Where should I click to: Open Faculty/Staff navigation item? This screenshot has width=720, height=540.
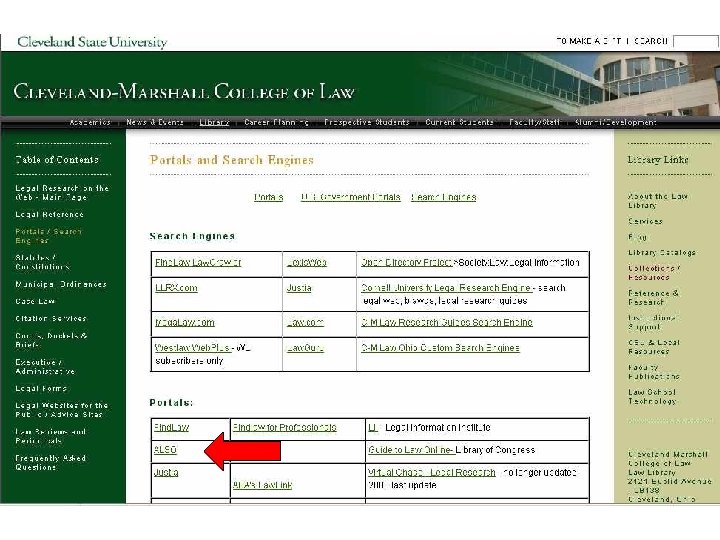(x=534, y=122)
